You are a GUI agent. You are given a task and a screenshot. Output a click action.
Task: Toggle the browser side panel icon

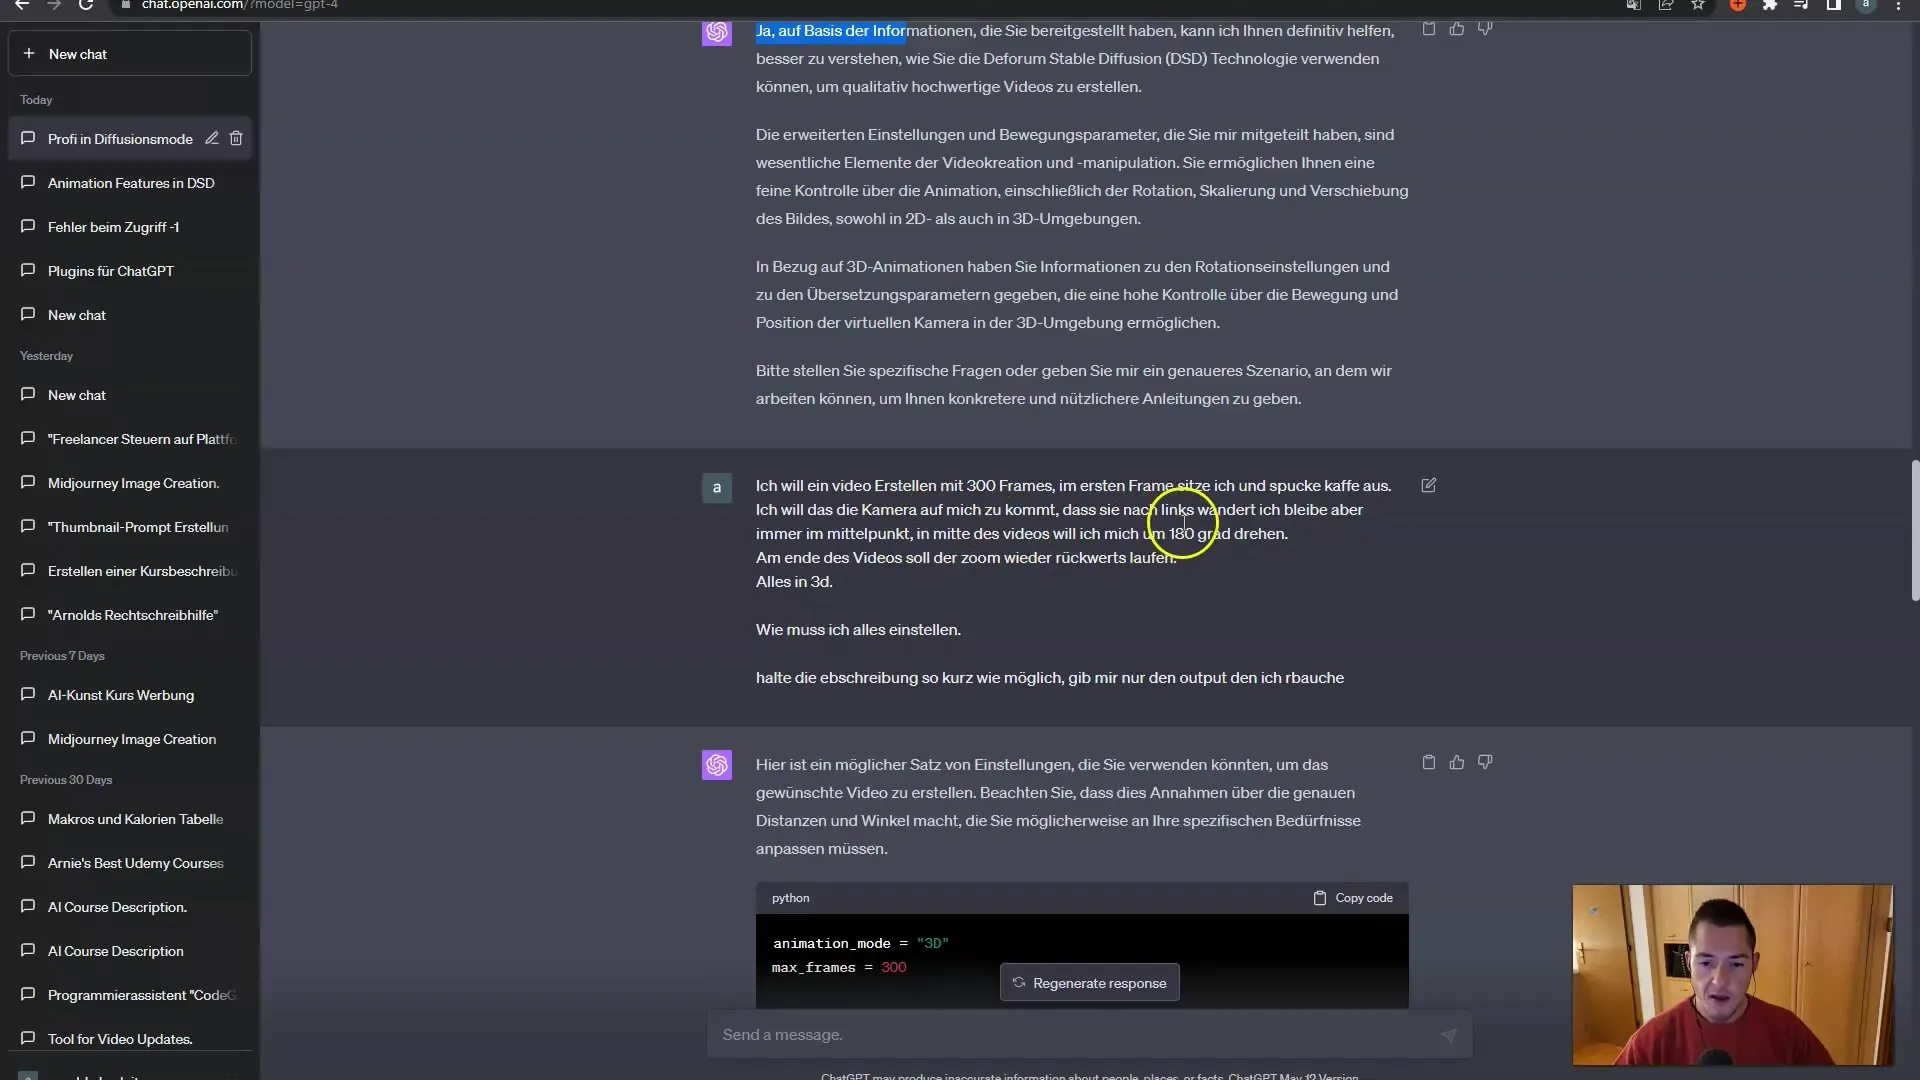pos(1834,5)
